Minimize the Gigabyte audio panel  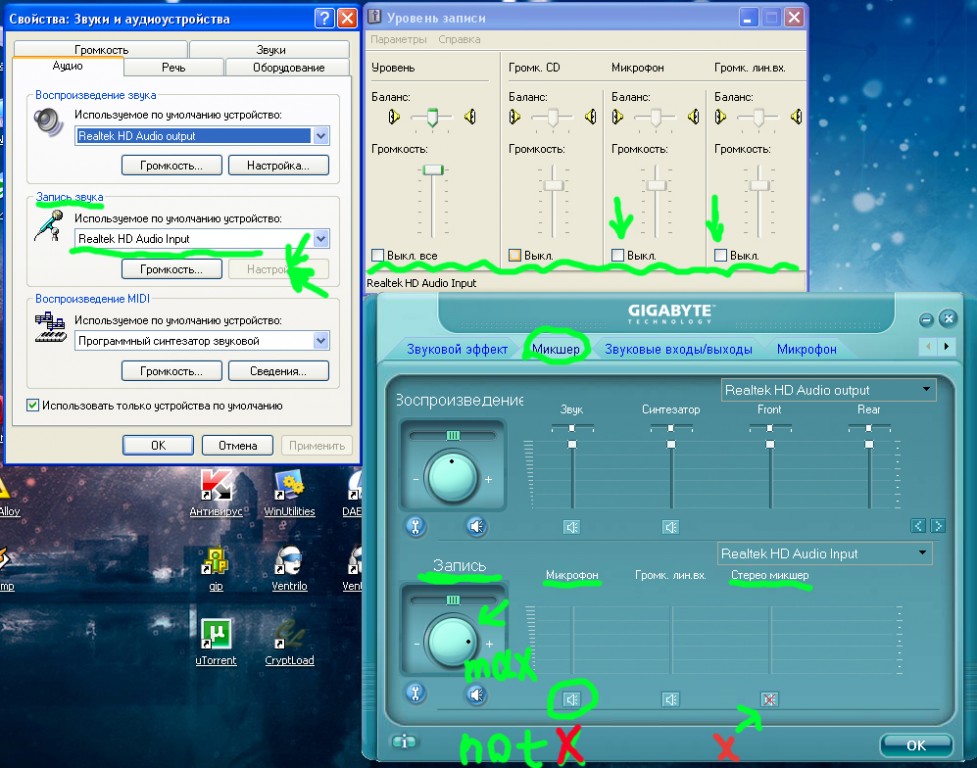point(927,320)
